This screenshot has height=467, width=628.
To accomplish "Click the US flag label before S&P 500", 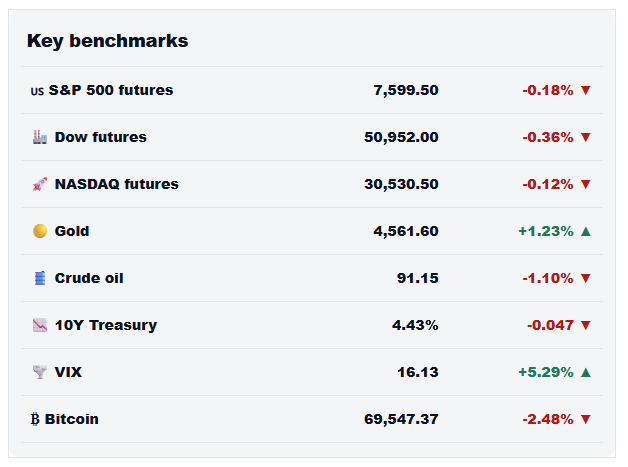I will [x=37, y=91].
